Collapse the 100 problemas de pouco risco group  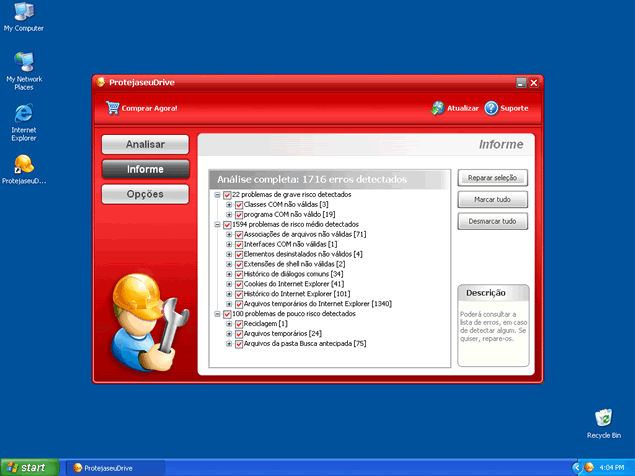pos(217,314)
